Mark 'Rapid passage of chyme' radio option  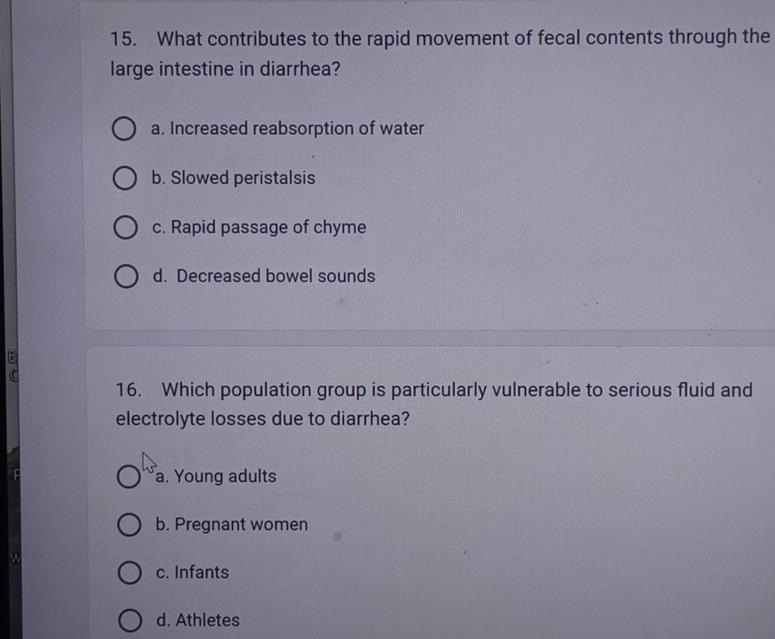point(123,228)
